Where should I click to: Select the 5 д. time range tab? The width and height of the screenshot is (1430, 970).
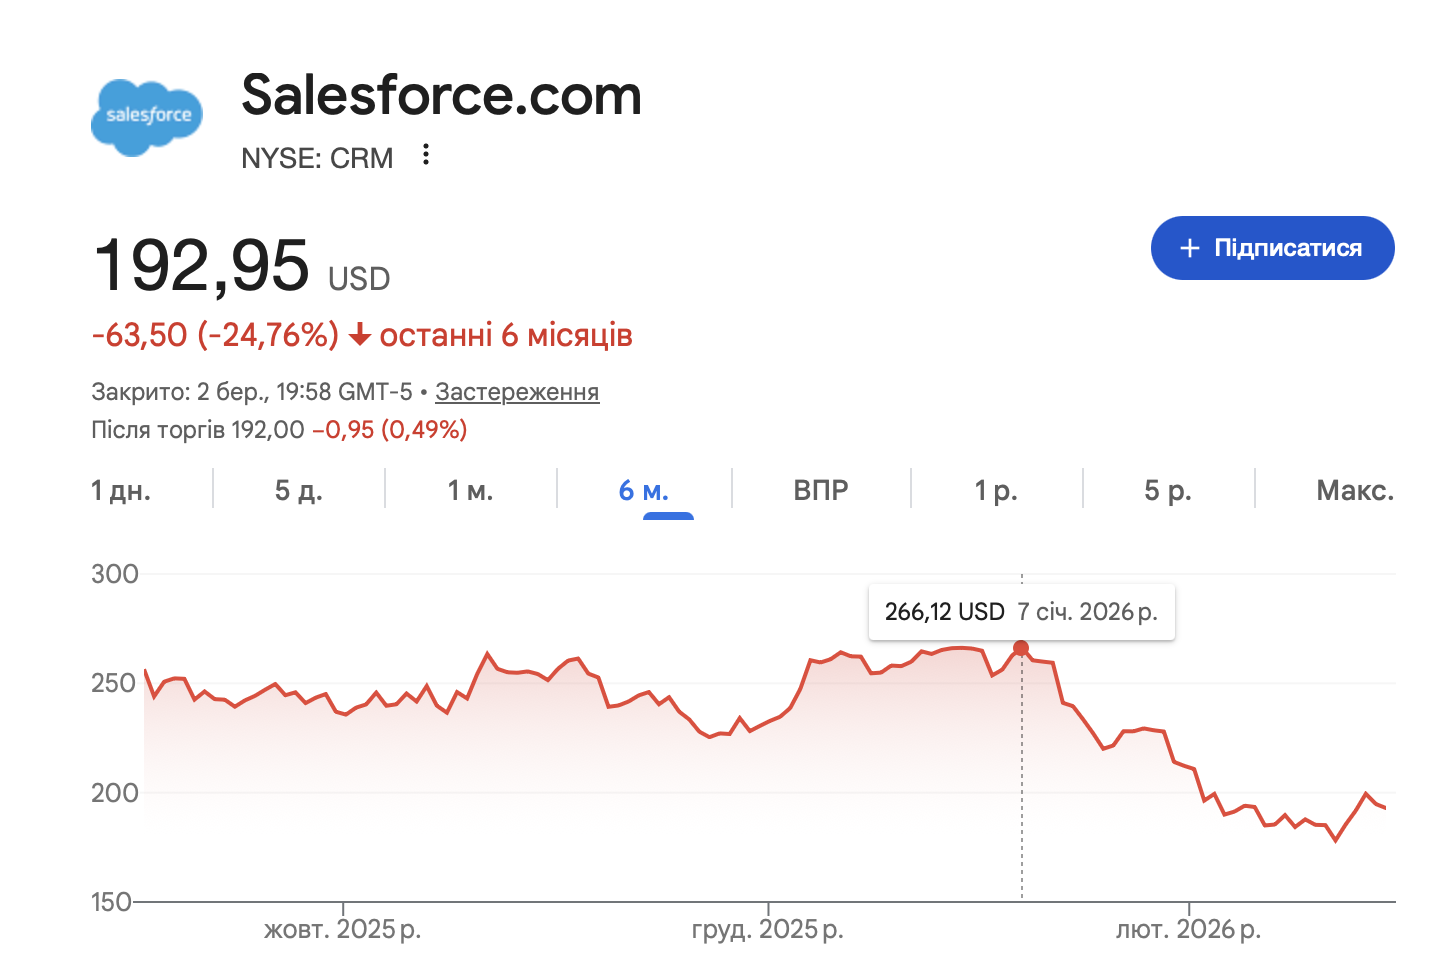pos(298,490)
